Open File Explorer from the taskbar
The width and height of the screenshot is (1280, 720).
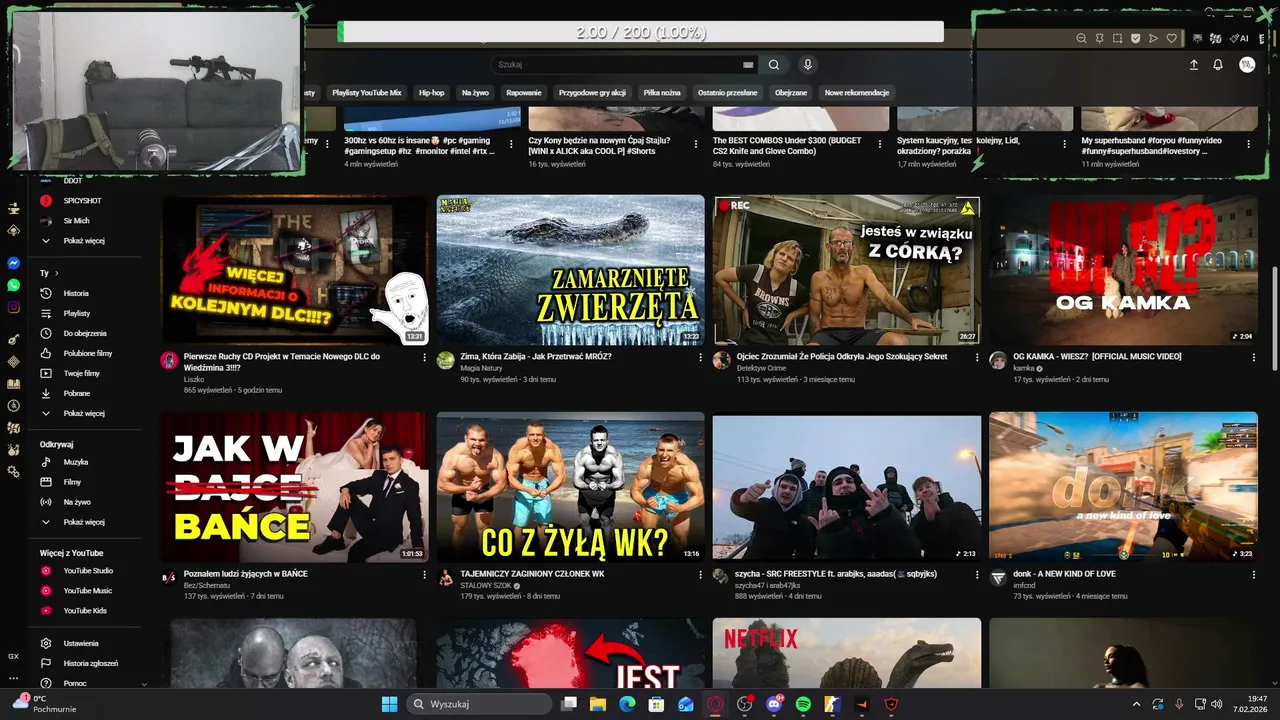598,704
